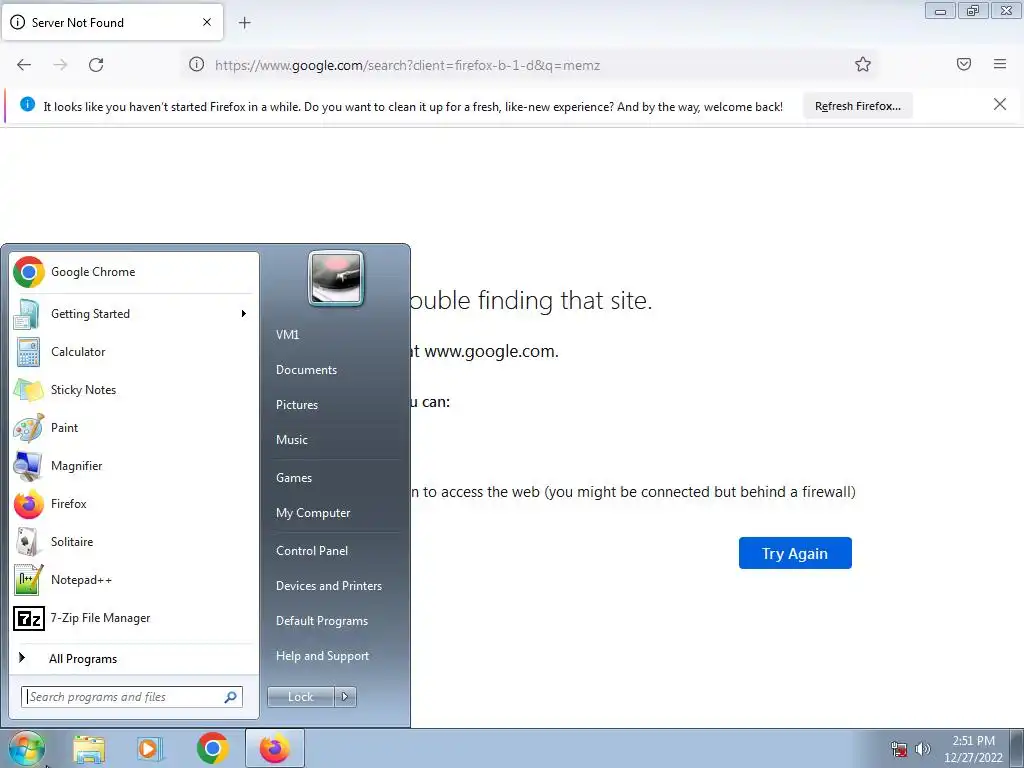
Task: Click the Firefox taskbar button
Action: (275, 748)
